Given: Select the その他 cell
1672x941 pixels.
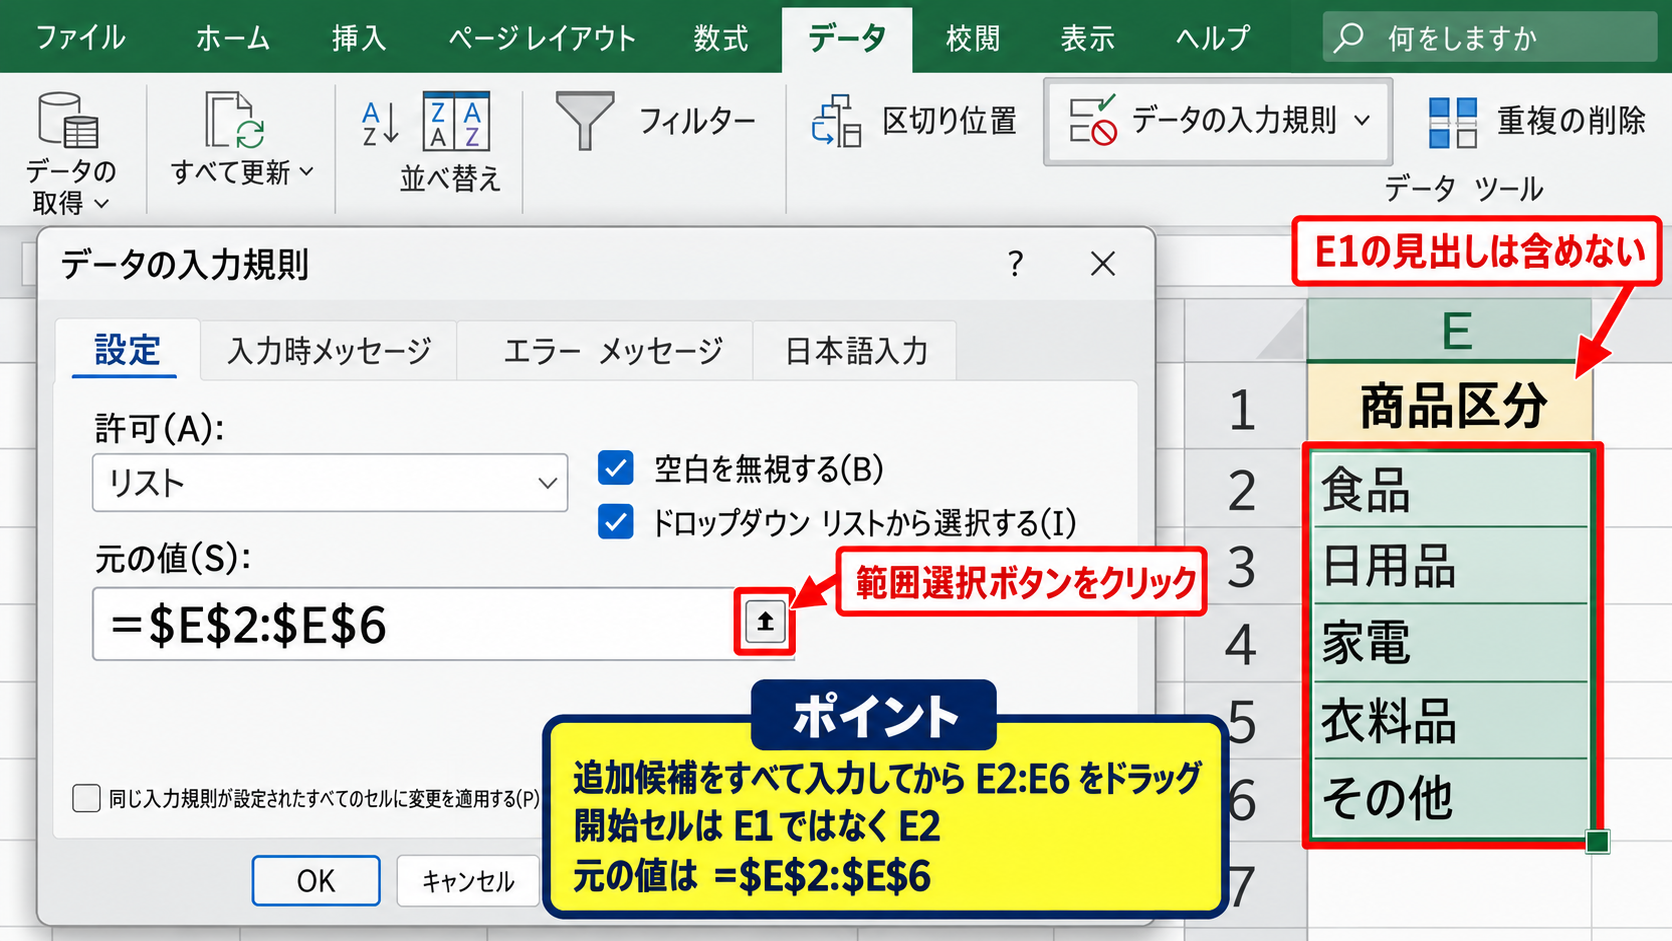Looking at the screenshot, I should 1449,798.
